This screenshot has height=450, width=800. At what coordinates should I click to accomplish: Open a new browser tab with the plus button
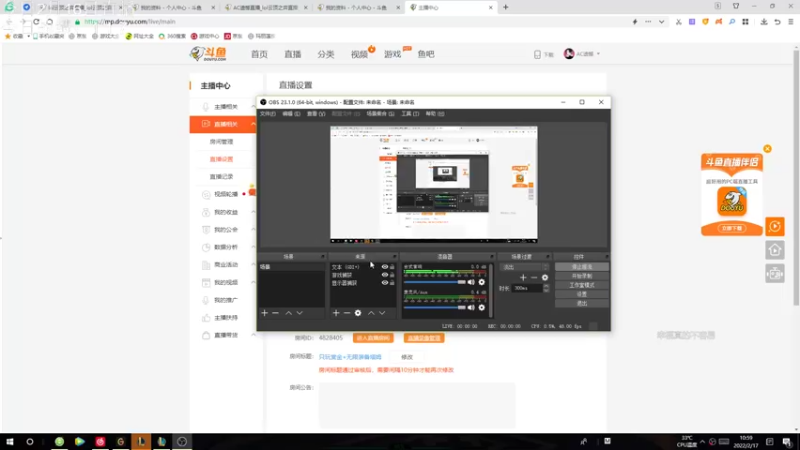[506, 7]
